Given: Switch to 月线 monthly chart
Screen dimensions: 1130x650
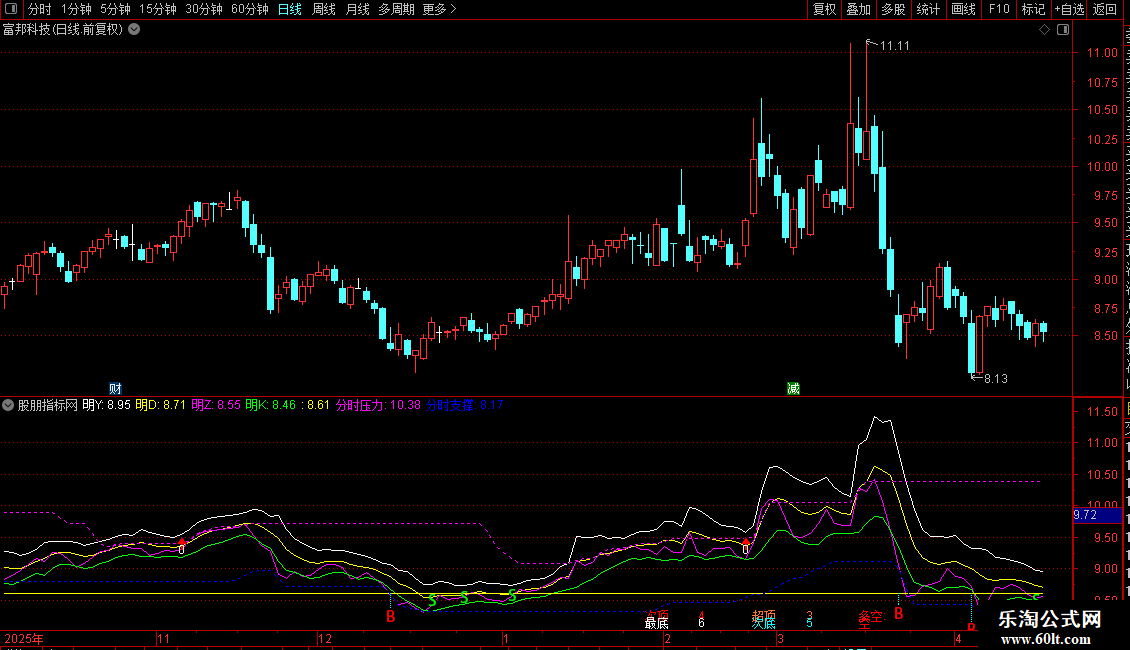Looking at the screenshot, I should [x=357, y=9].
